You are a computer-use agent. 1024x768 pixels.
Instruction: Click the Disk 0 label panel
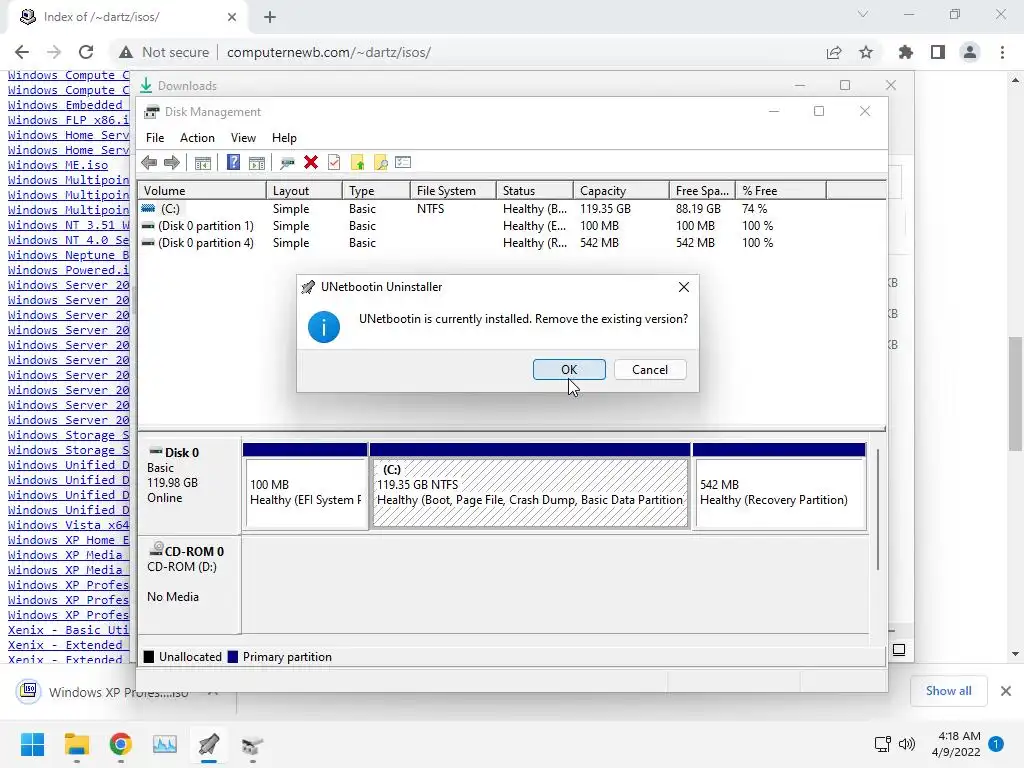pyautogui.click(x=189, y=485)
